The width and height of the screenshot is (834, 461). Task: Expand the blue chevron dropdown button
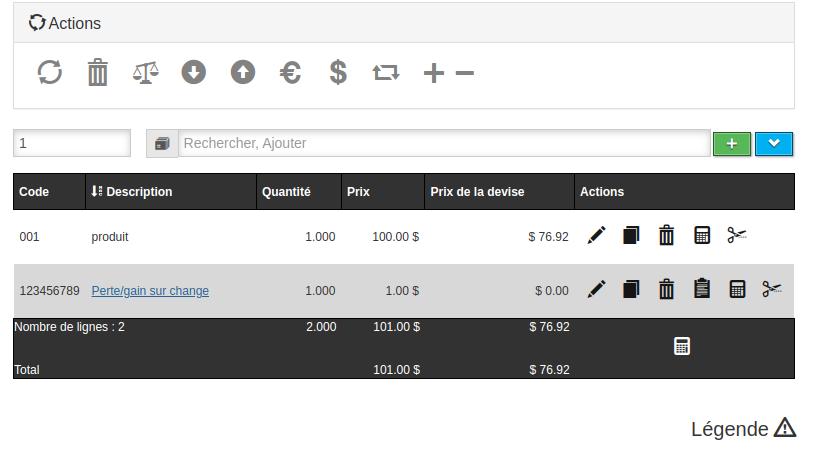pyautogui.click(x=774, y=144)
